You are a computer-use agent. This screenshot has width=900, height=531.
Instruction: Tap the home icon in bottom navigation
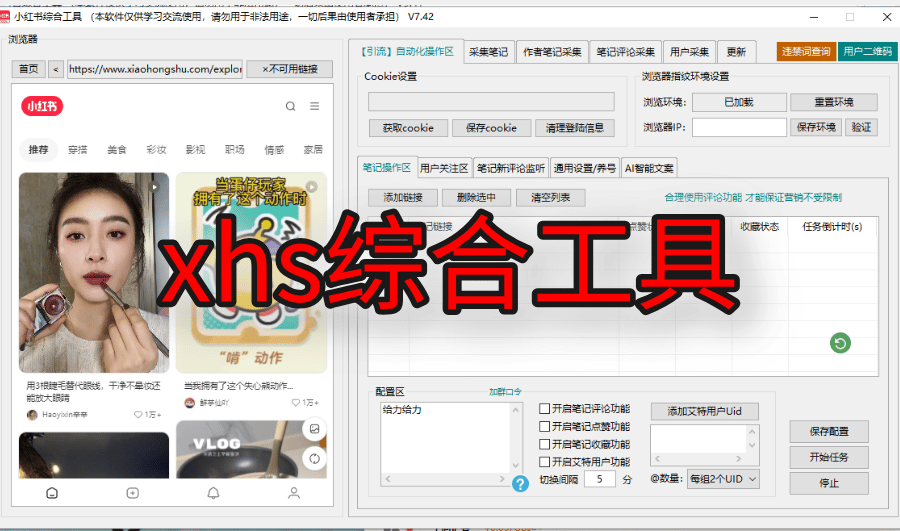coord(52,493)
